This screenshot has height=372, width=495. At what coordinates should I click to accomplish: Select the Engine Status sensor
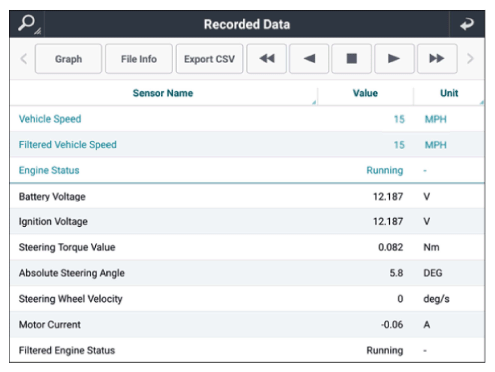click(x=247, y=170)
